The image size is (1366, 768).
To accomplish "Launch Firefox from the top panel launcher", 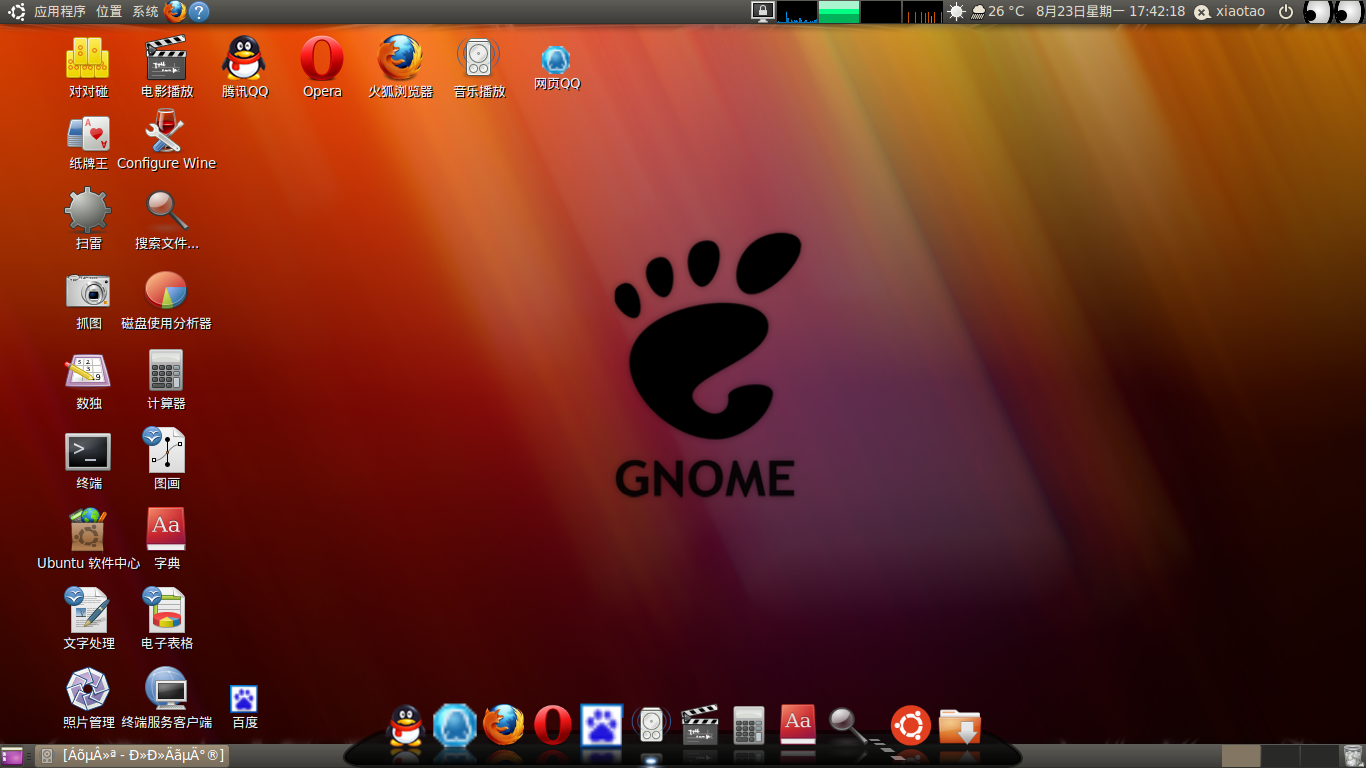I will [175, 12].
